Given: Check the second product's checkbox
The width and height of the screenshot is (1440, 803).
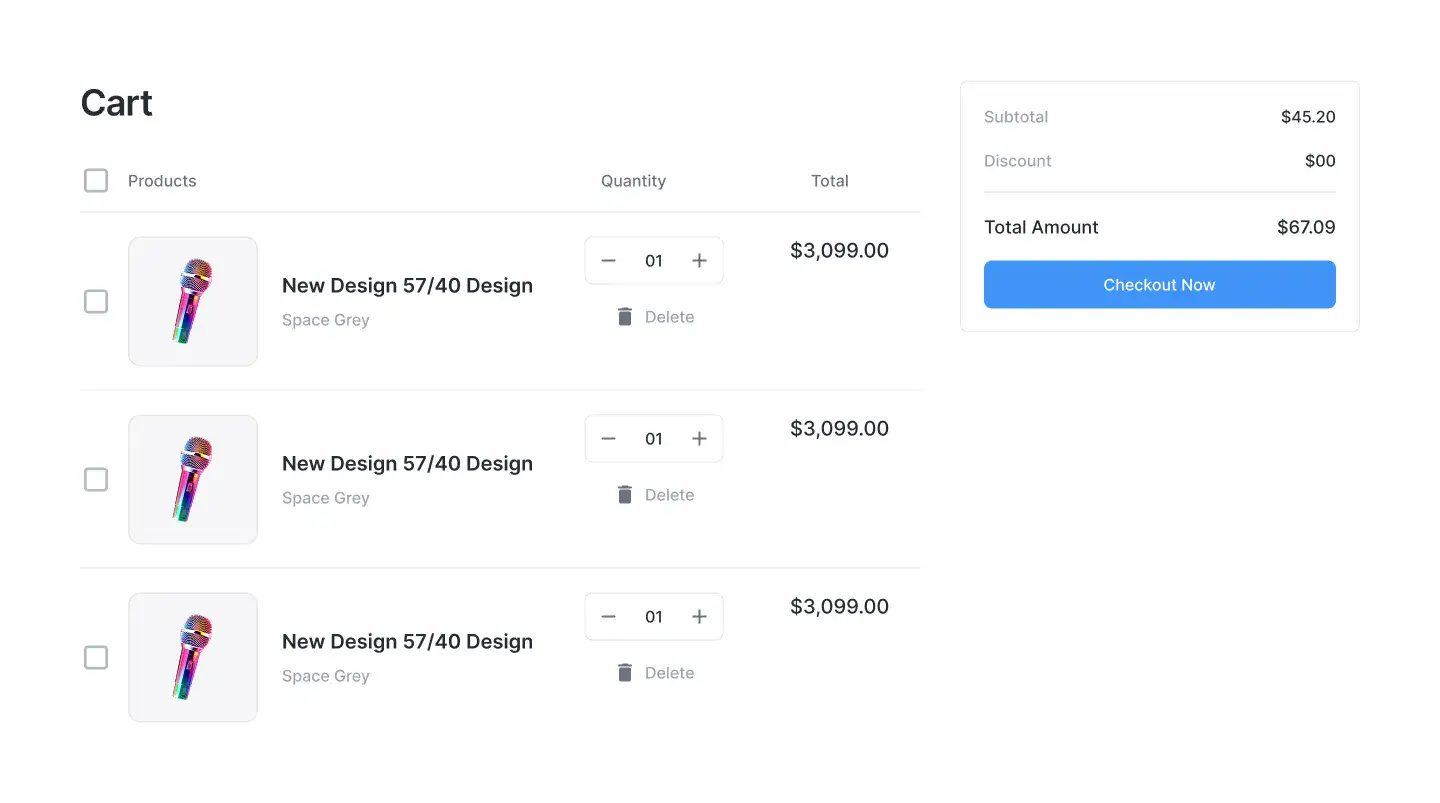Looking at the screenshot, I should point(96,479).
